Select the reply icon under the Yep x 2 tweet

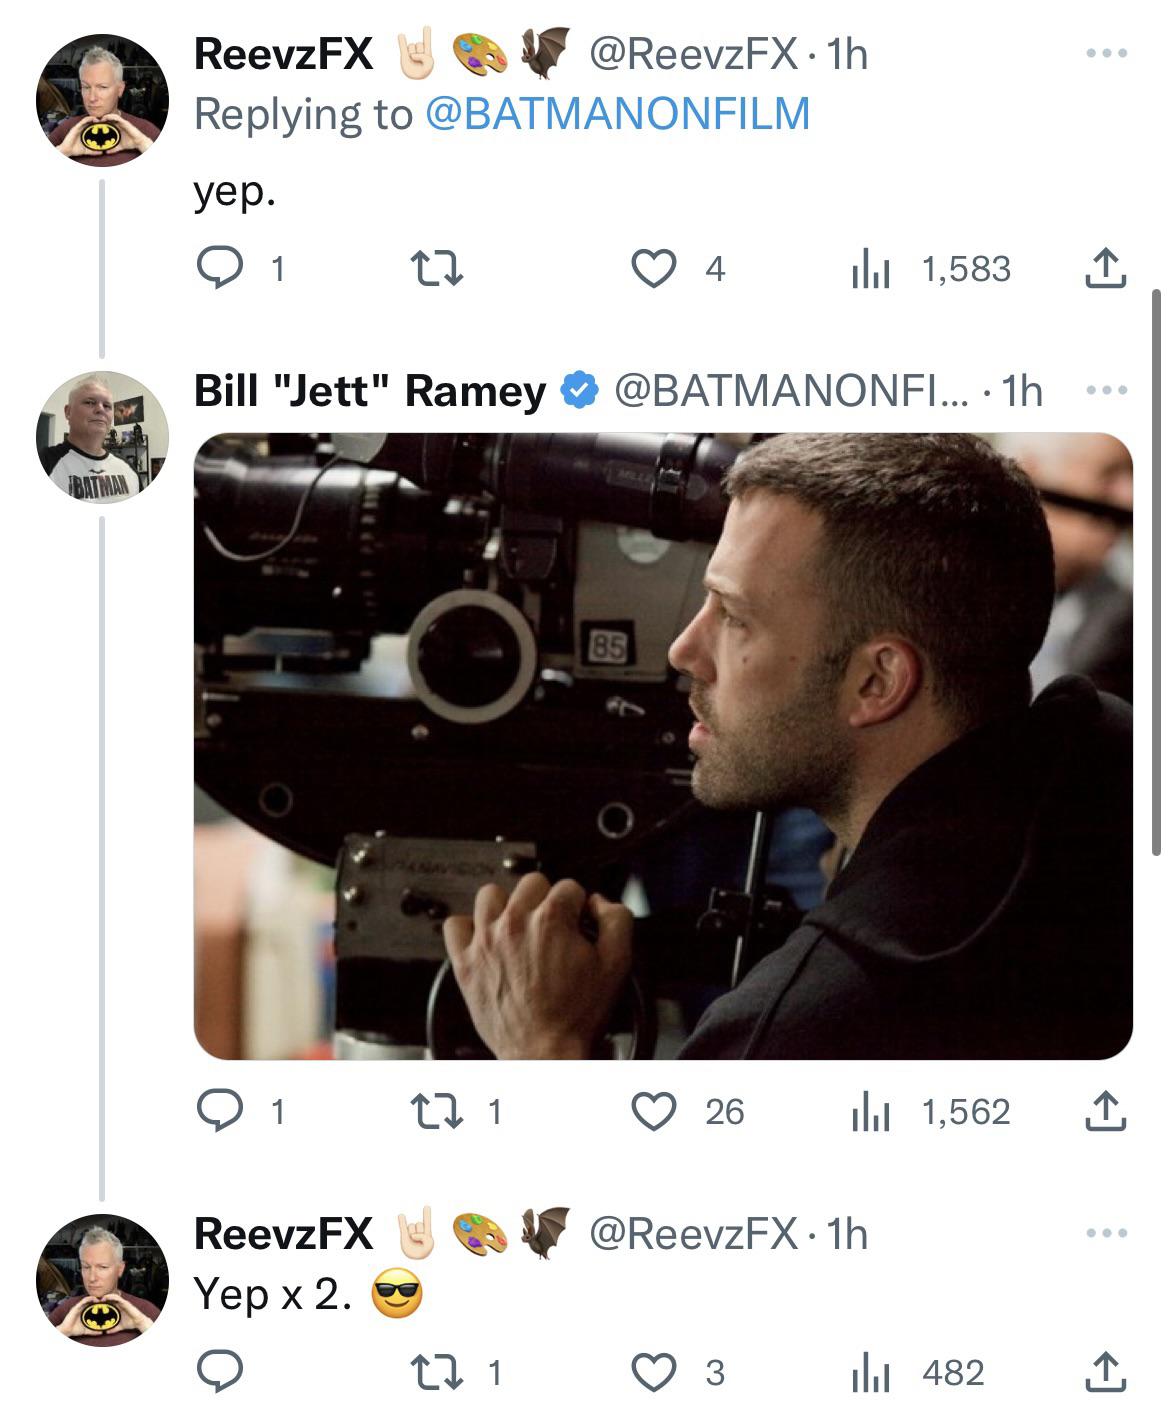(221, 1378)
